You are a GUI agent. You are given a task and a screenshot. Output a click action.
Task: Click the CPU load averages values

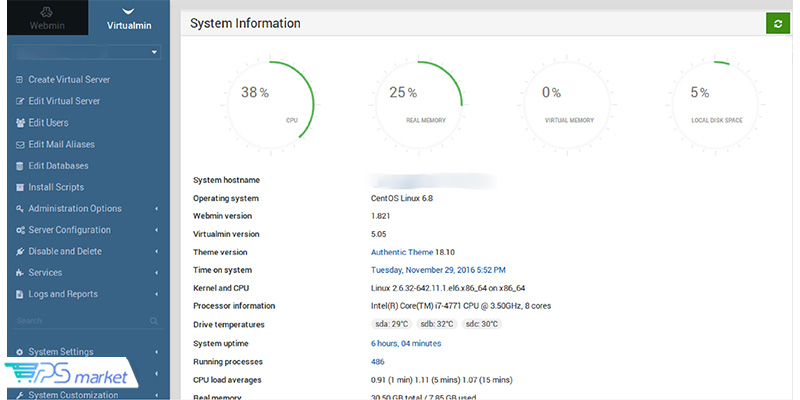(x=442, y=380)
